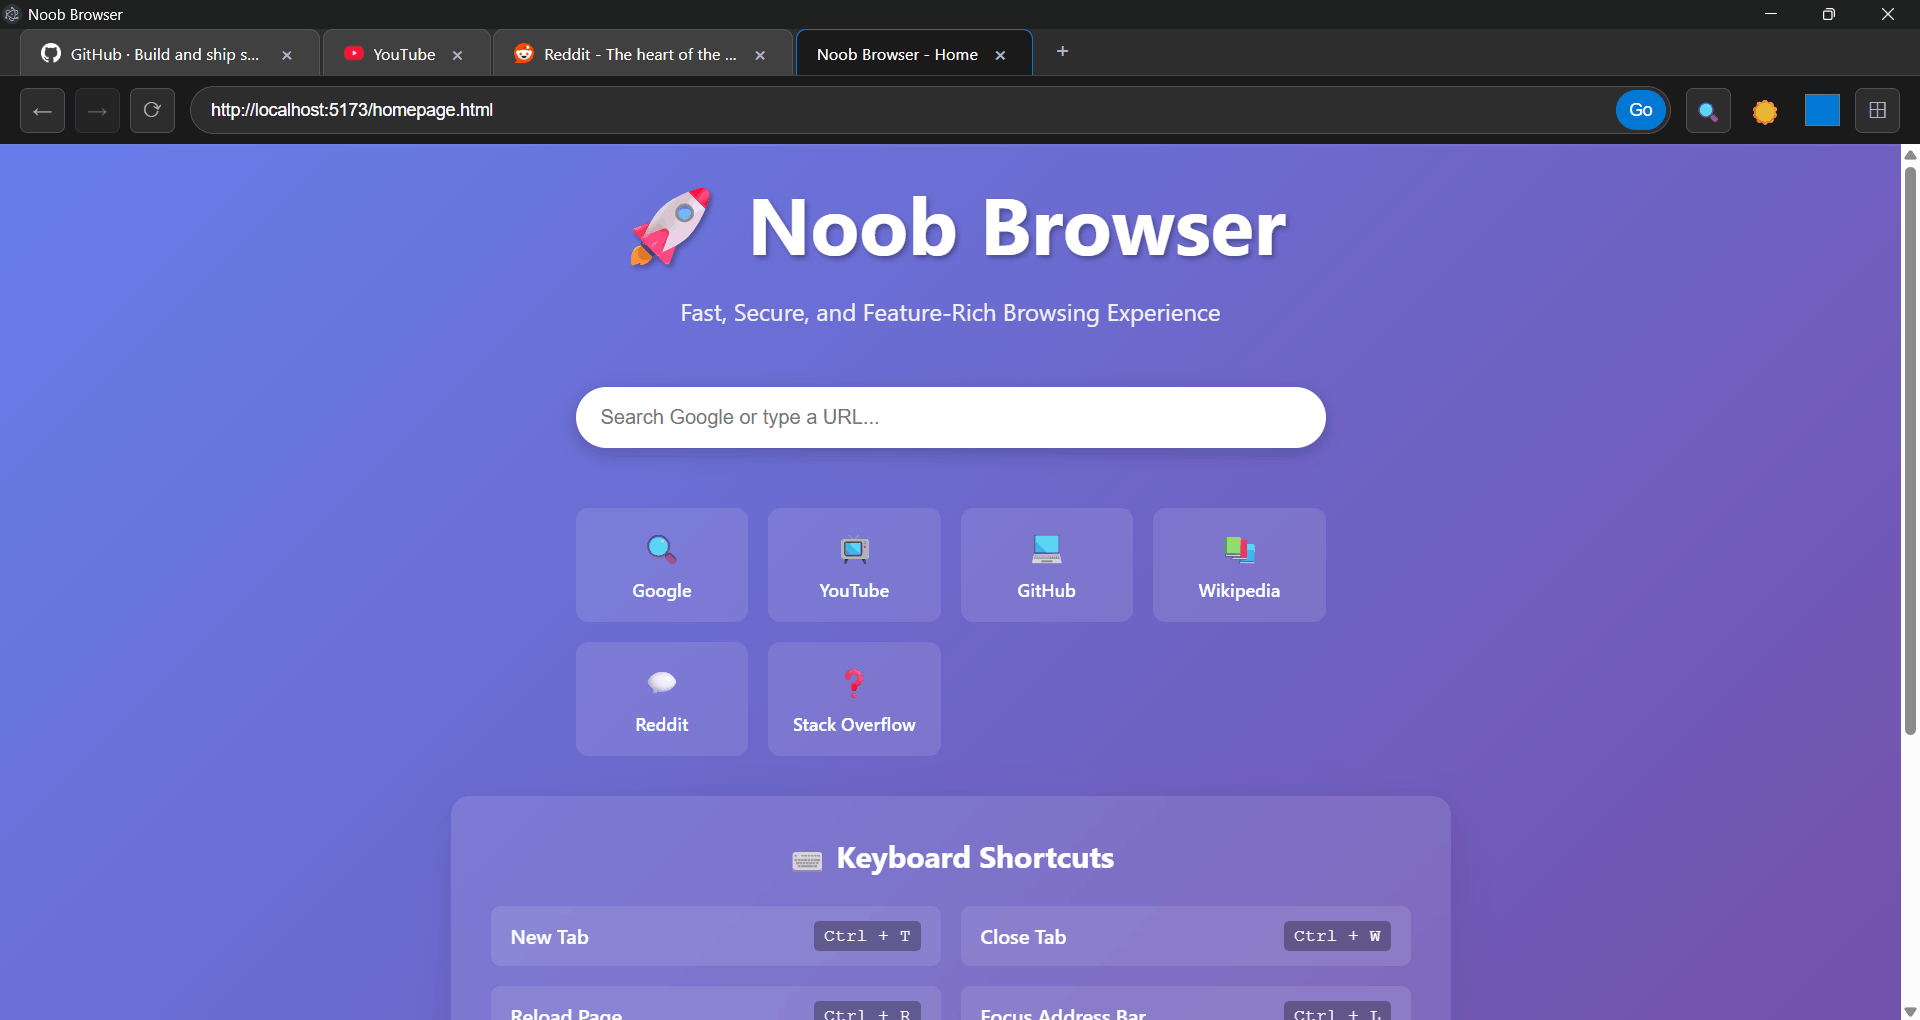This screenshot has width=1920, height=1020.
Task: Click the scrollbar up arrow
Action: [1910, 154]
